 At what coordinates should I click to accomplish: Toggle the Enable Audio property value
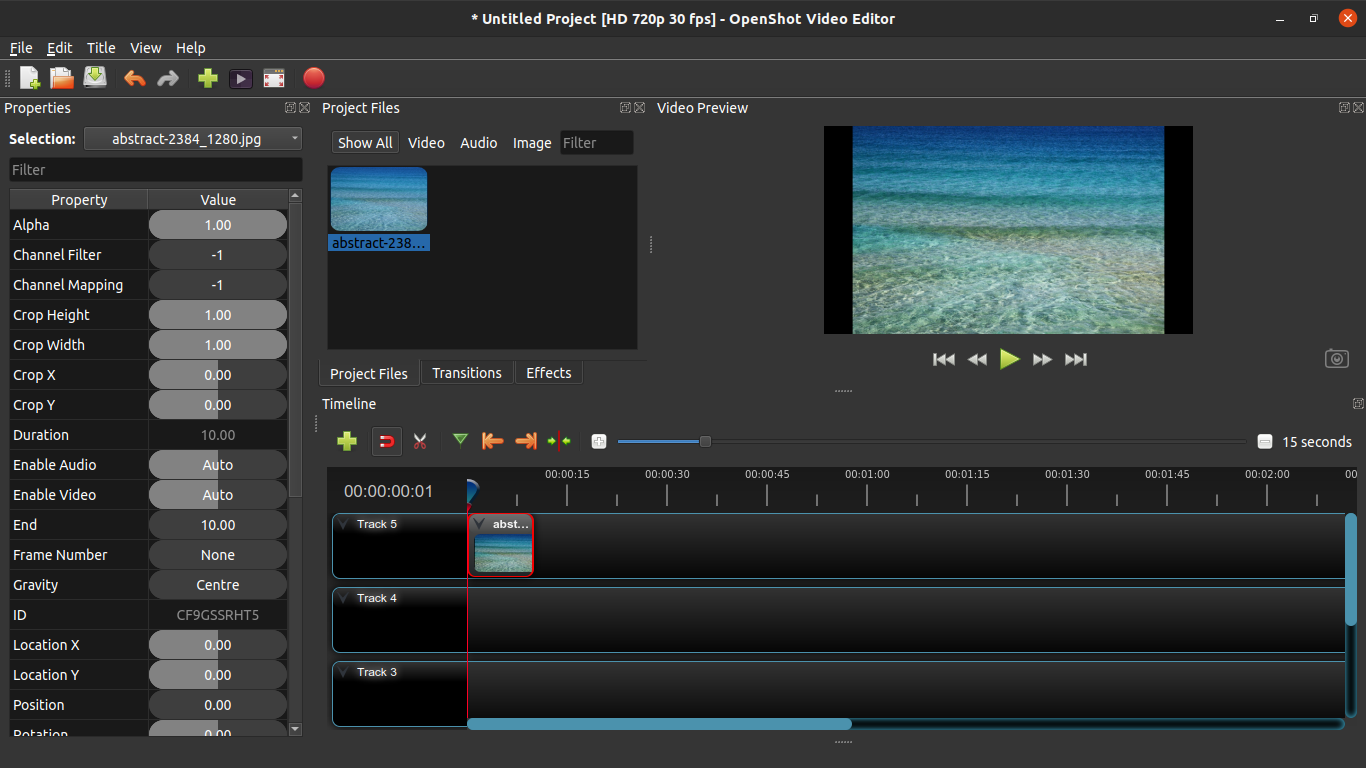point(217,464)
